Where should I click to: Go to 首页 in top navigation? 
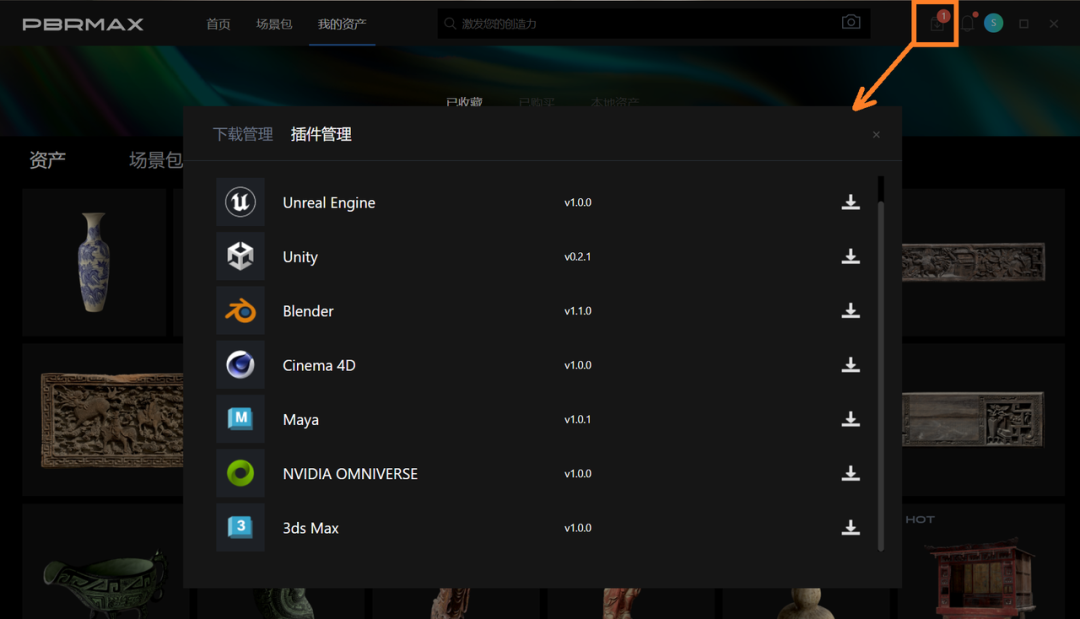click(x=218, y=24)
